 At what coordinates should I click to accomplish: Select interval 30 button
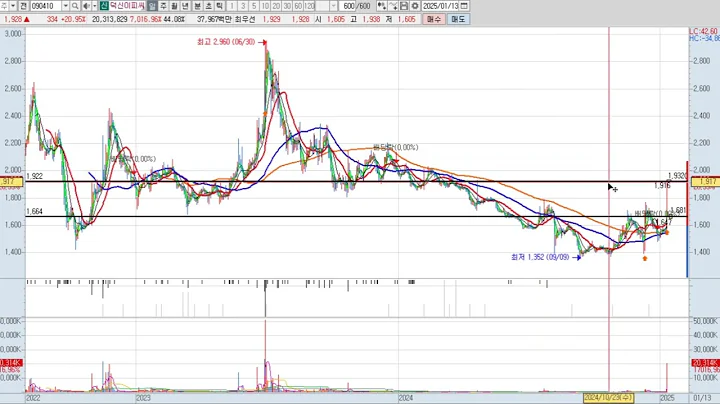pos(287,6)
